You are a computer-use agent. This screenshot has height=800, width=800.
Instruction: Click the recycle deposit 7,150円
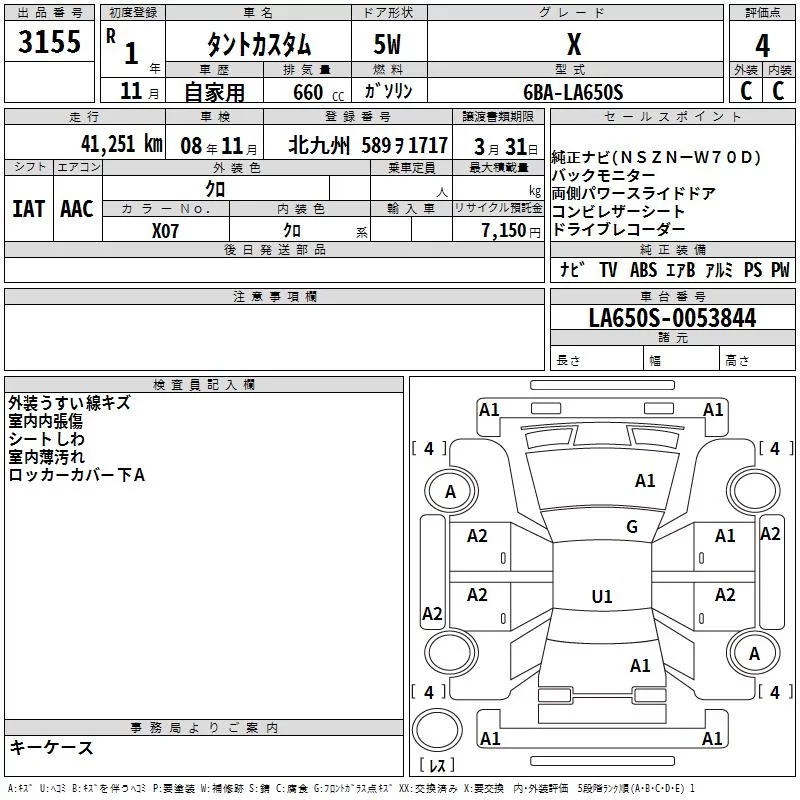(511, 231)
